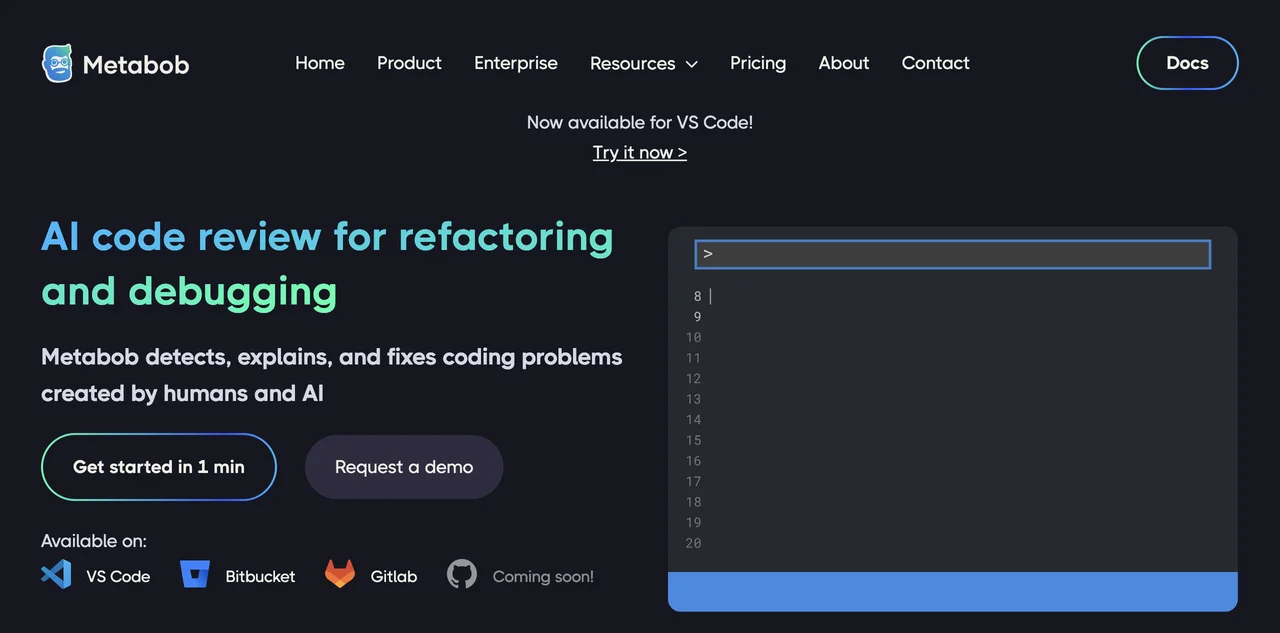Open the About page
The height and width of the screenshot is (633, 1280).
tap(844, 63)
